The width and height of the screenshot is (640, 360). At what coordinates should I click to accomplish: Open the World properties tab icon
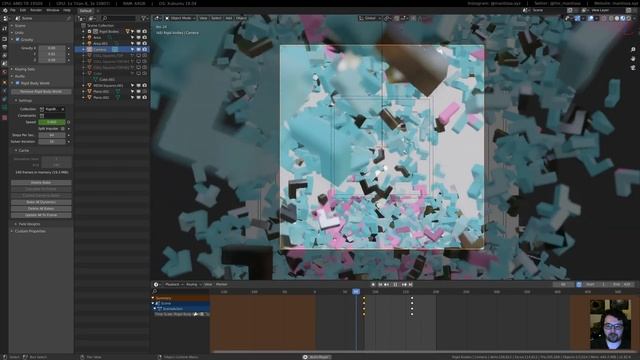click(x=4, y=72)
